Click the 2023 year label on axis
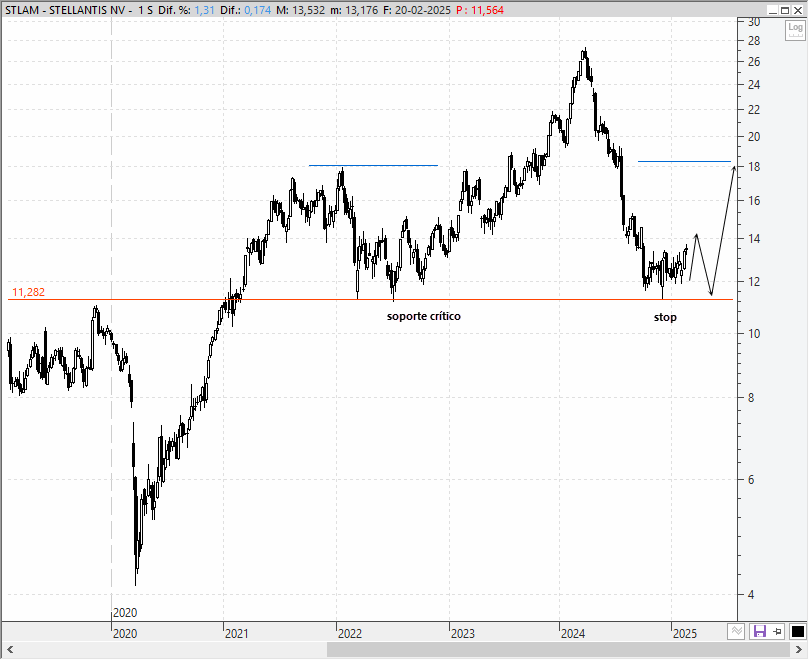The height and width of the screenshot is (660, 809). tap(463, 634)
